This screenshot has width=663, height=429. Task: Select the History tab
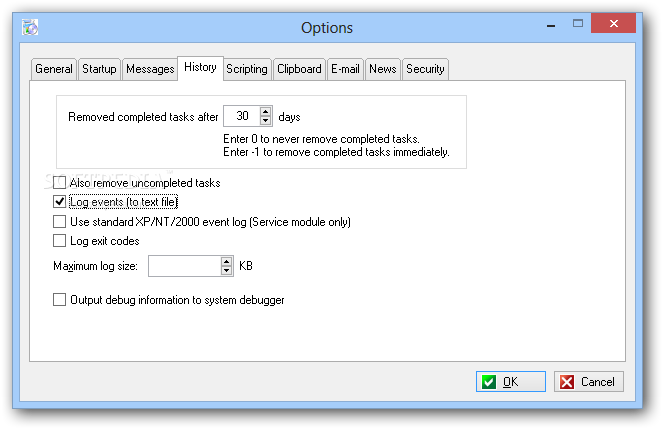(x=200, y=68)
